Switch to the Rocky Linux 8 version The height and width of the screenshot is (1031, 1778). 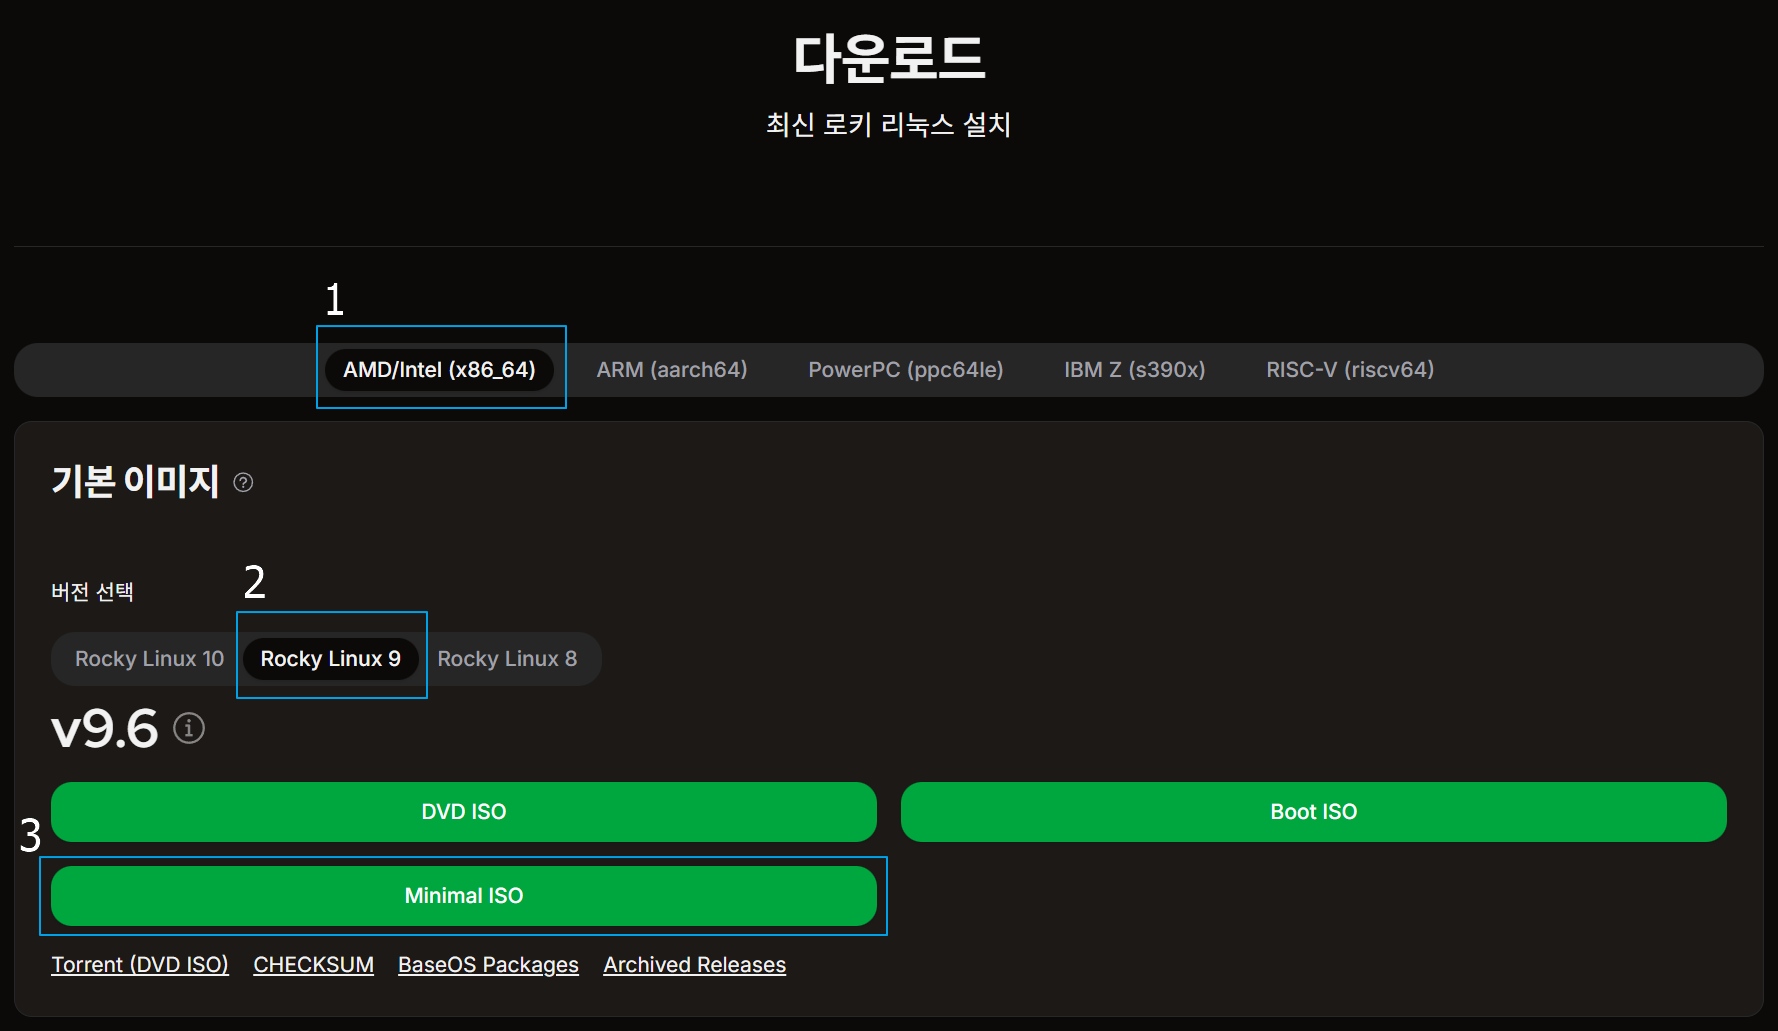click(507, 659)
